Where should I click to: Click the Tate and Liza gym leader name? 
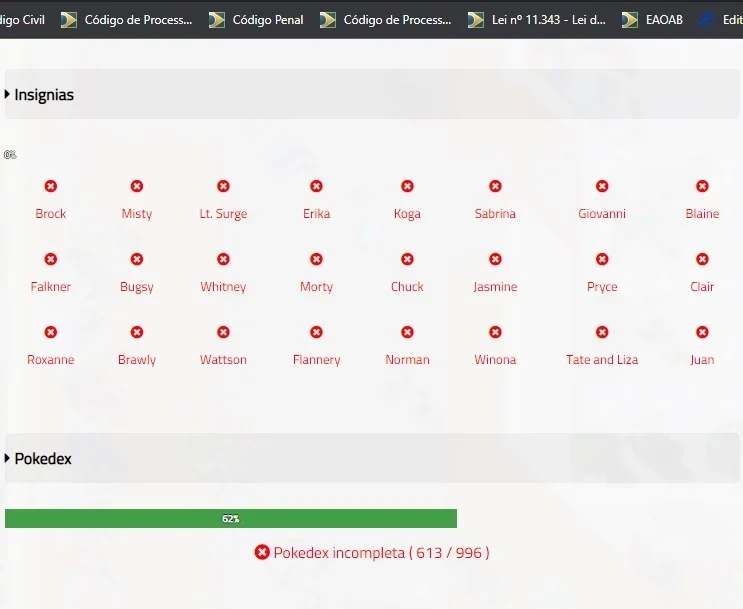tap(602, 360)
